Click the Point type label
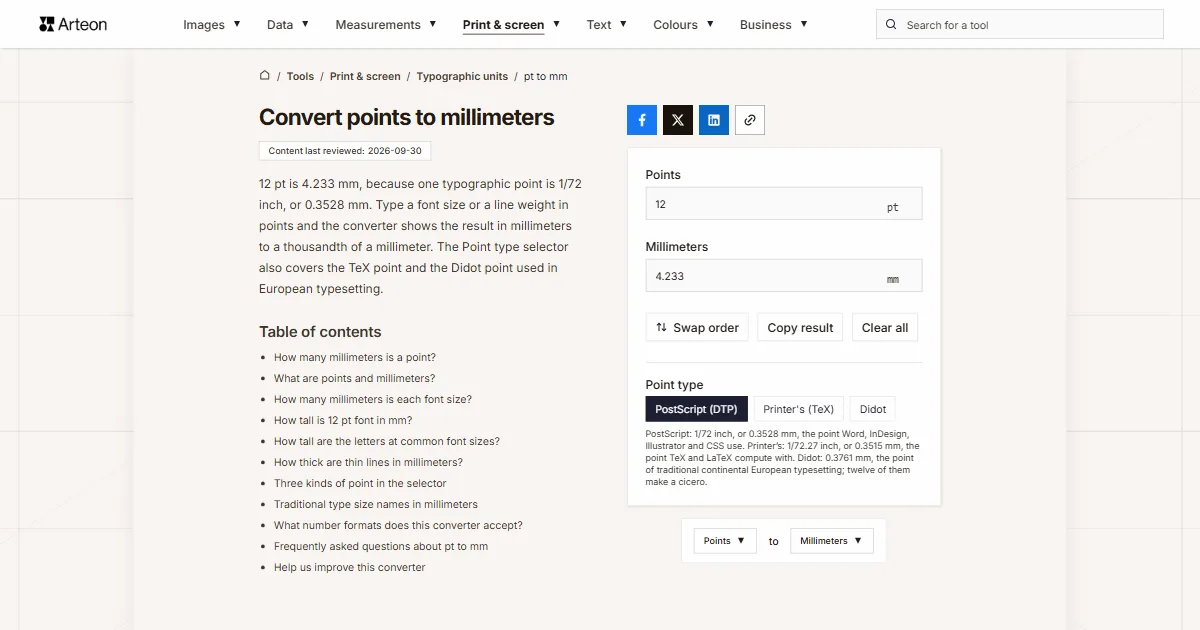The width and height of the screenshot is (1200, 630). [674, 385]
